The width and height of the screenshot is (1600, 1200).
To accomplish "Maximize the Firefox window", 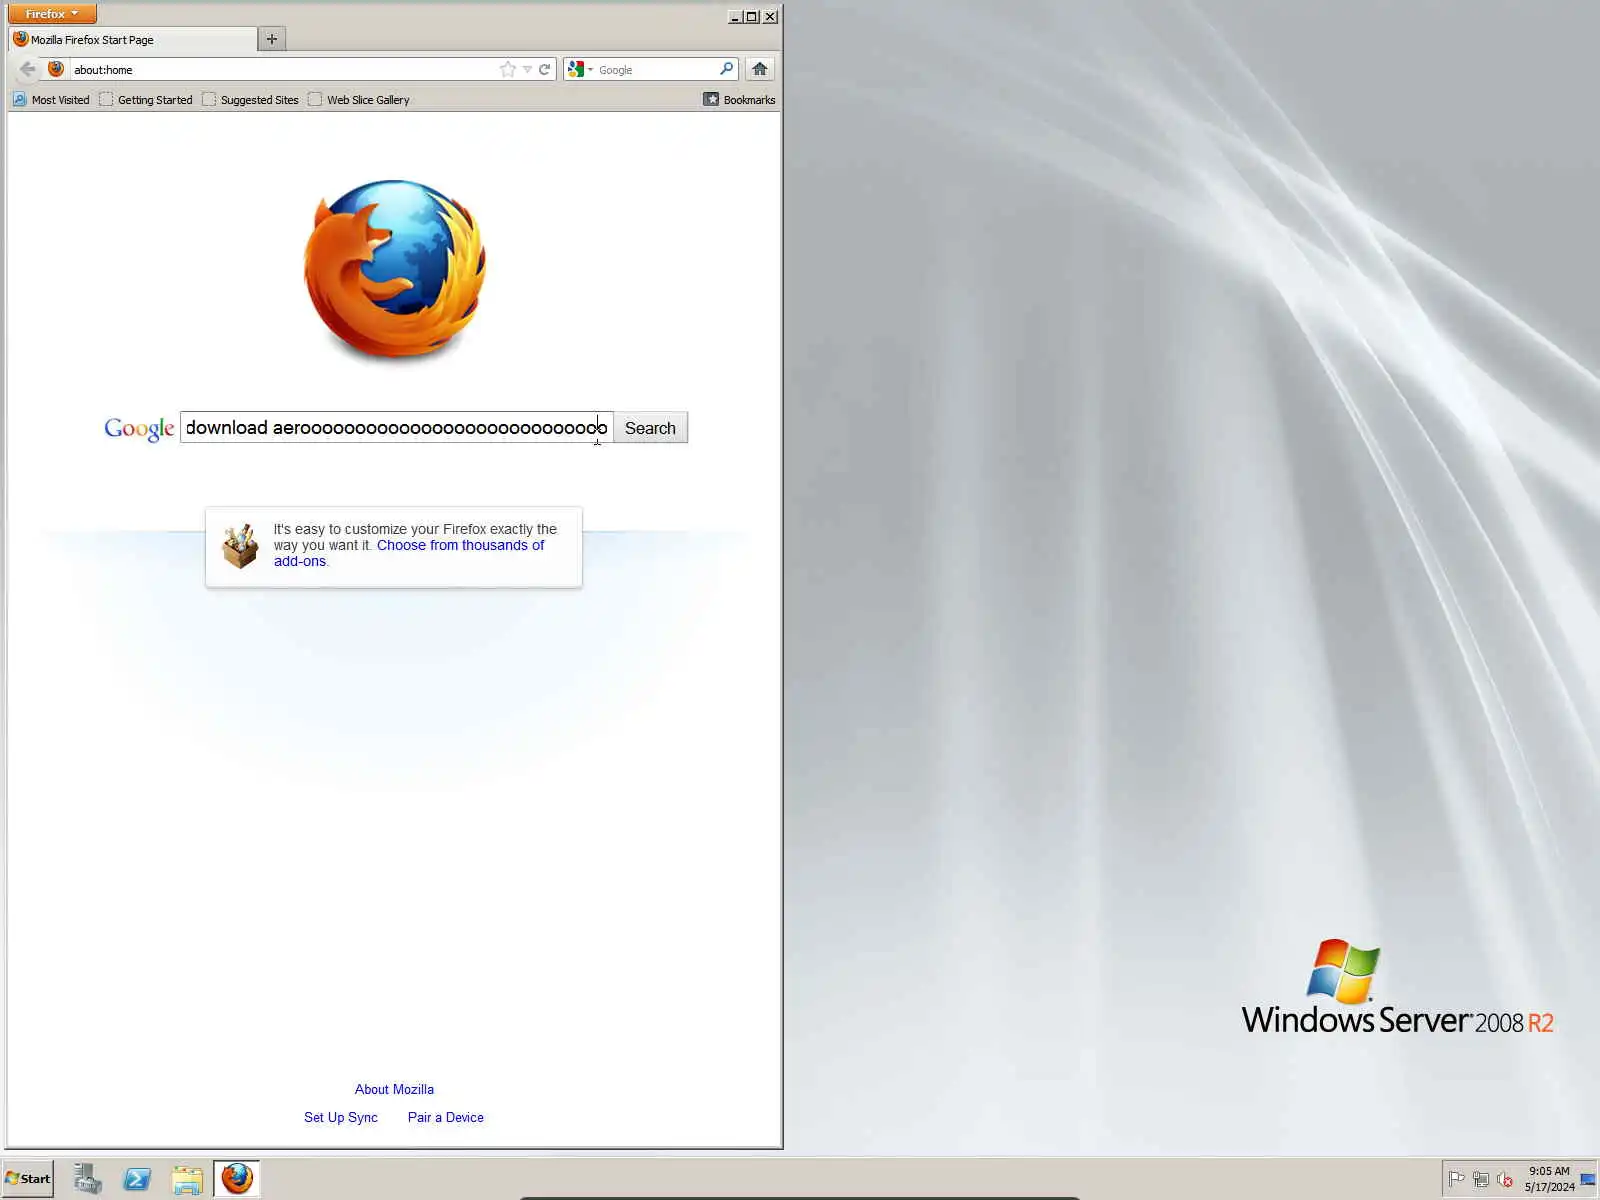I will 752,16.
